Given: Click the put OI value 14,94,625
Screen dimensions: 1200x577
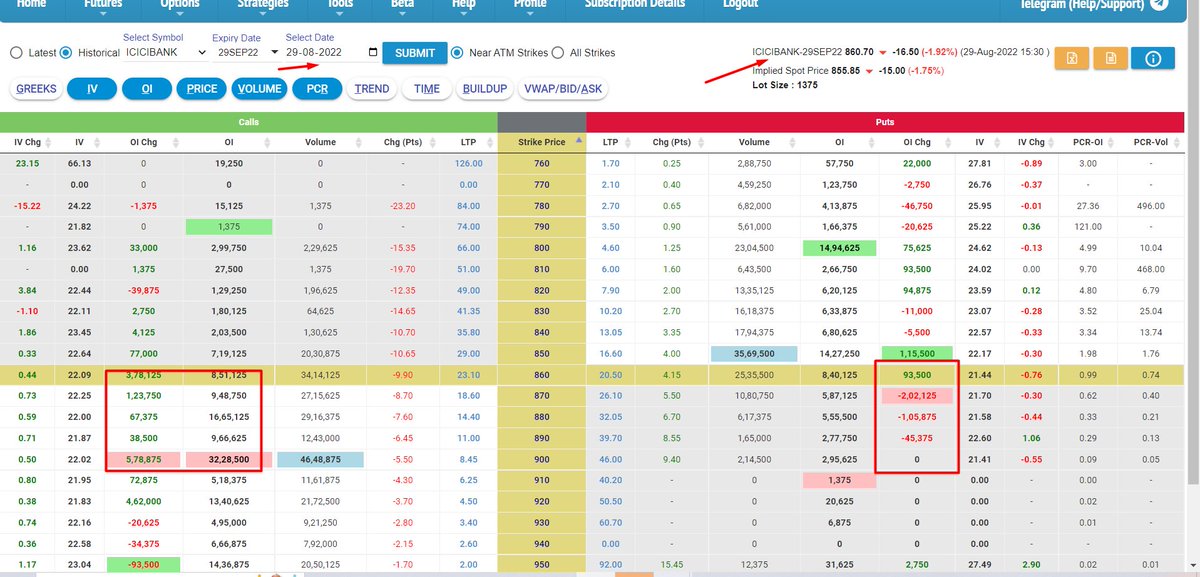Looking at the screenshot, I should coord(841,247).
